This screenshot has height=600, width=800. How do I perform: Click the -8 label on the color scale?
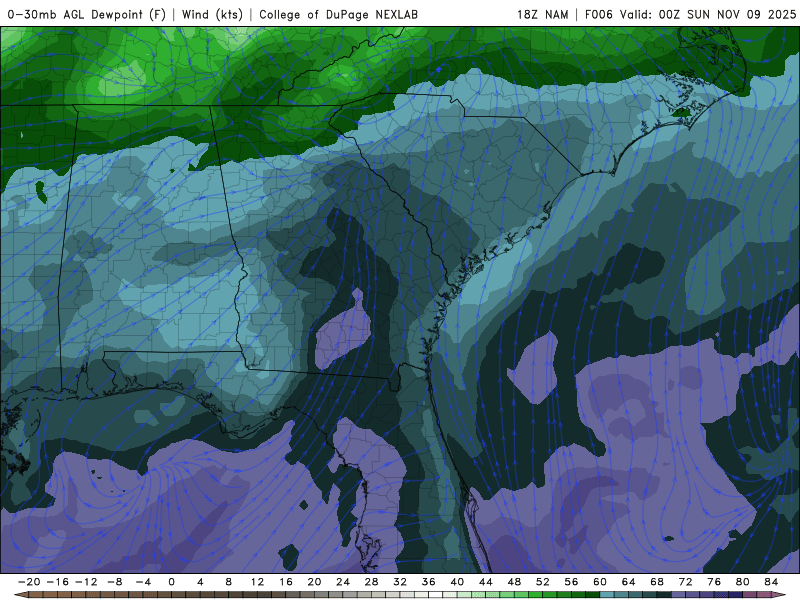(x=114, y=582)
